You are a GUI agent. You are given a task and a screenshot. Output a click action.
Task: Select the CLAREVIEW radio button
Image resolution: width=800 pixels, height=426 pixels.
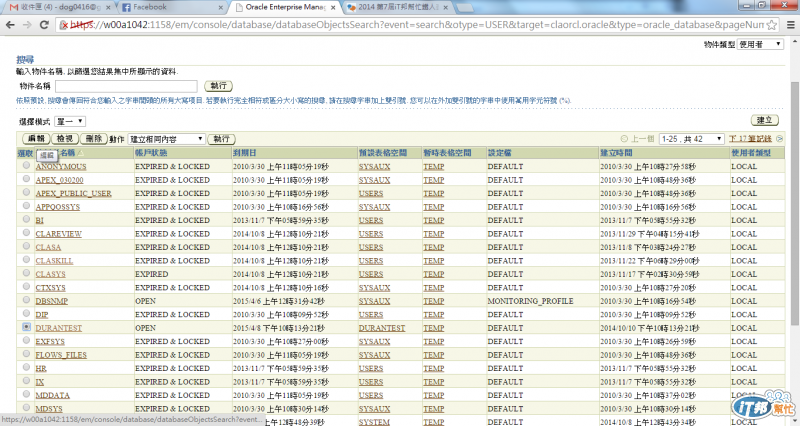tap(26, 233)
